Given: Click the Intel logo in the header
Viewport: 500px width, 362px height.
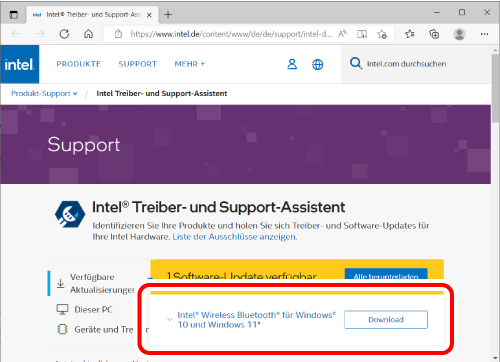Looking at the screenshot, I should click(x=20, y=64).
